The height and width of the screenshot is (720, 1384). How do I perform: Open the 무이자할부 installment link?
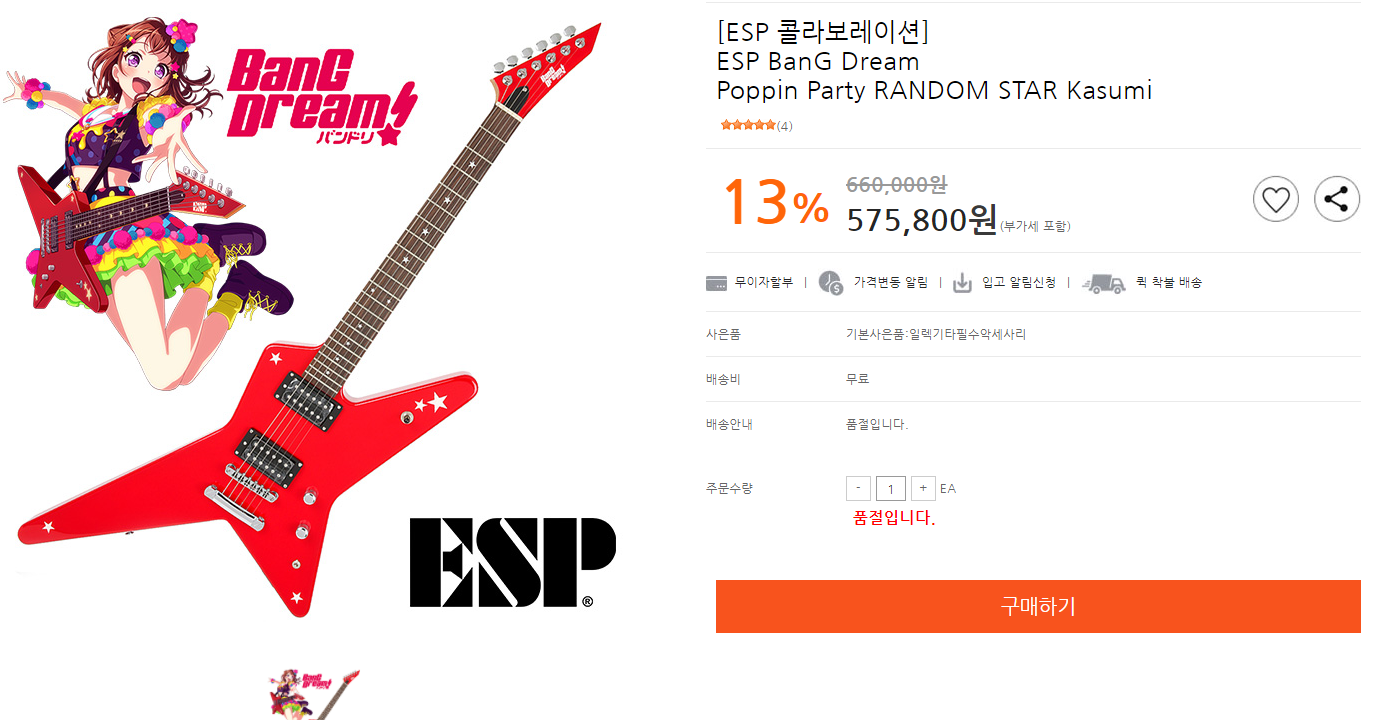pos(764,283)
